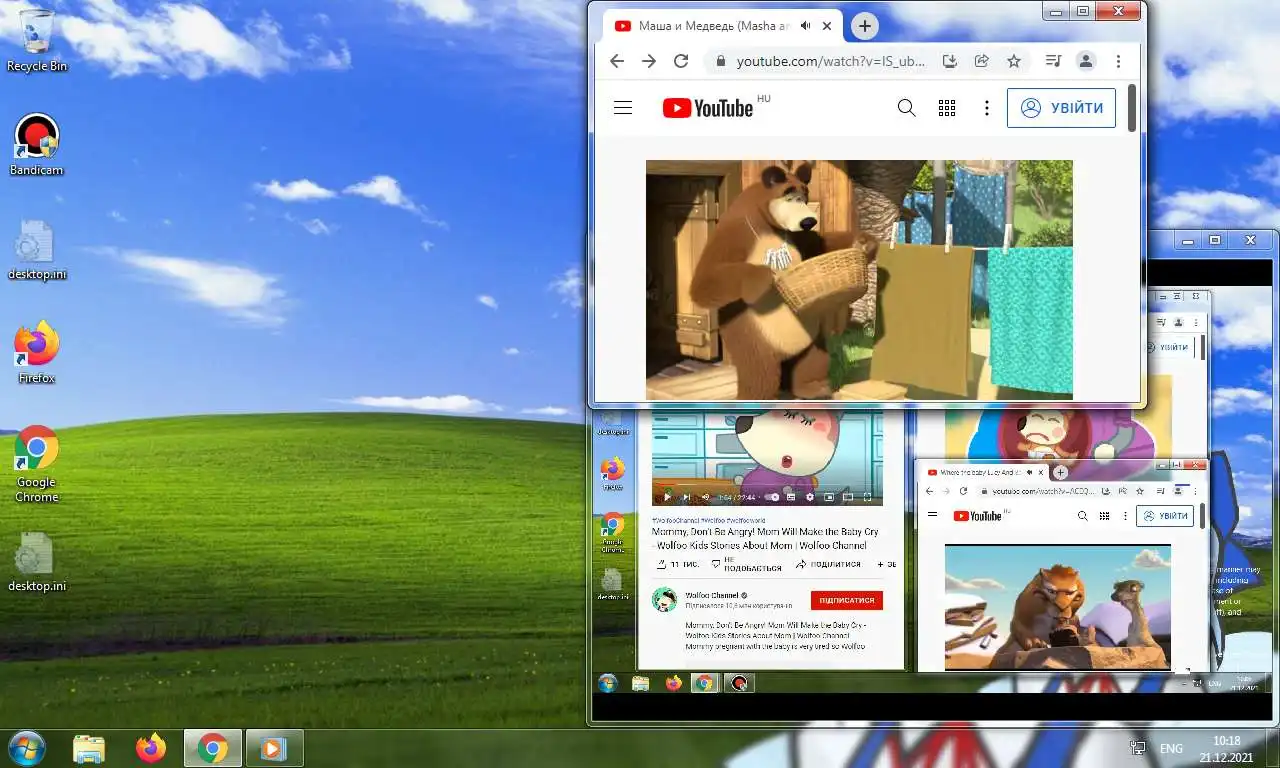Image resolution: width=1280 pixels, height=768 pixels.
Task: Share this page from front Chrome address bar
Action: (982, 61)
